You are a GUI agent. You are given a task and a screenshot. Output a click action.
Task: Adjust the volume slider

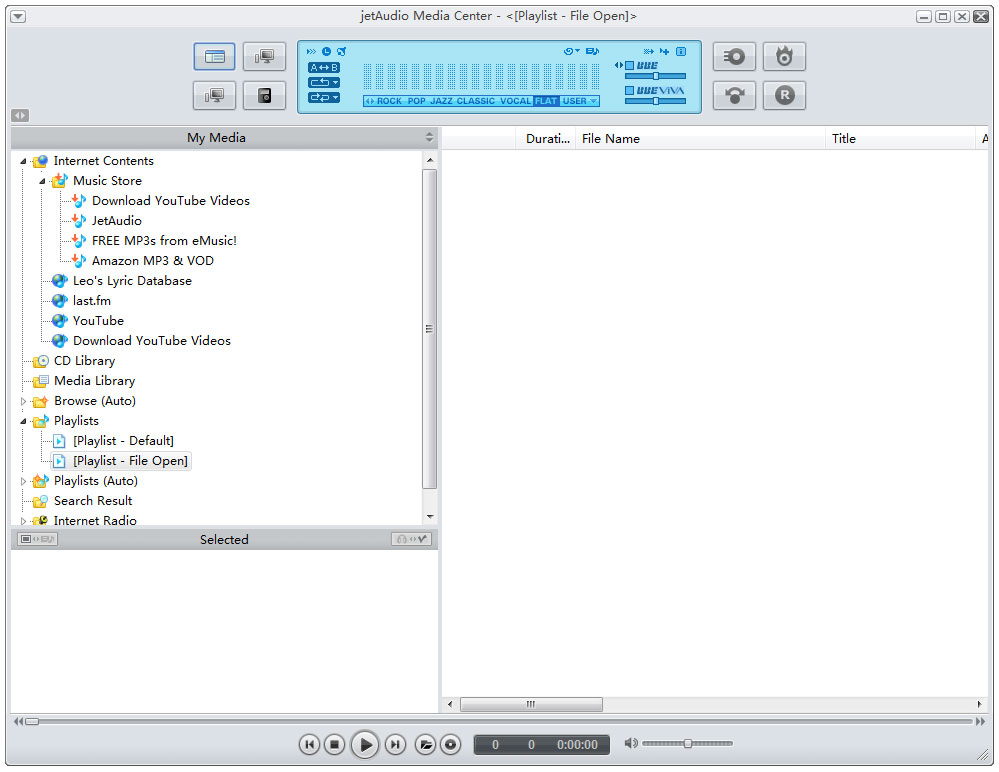(688, 744)
